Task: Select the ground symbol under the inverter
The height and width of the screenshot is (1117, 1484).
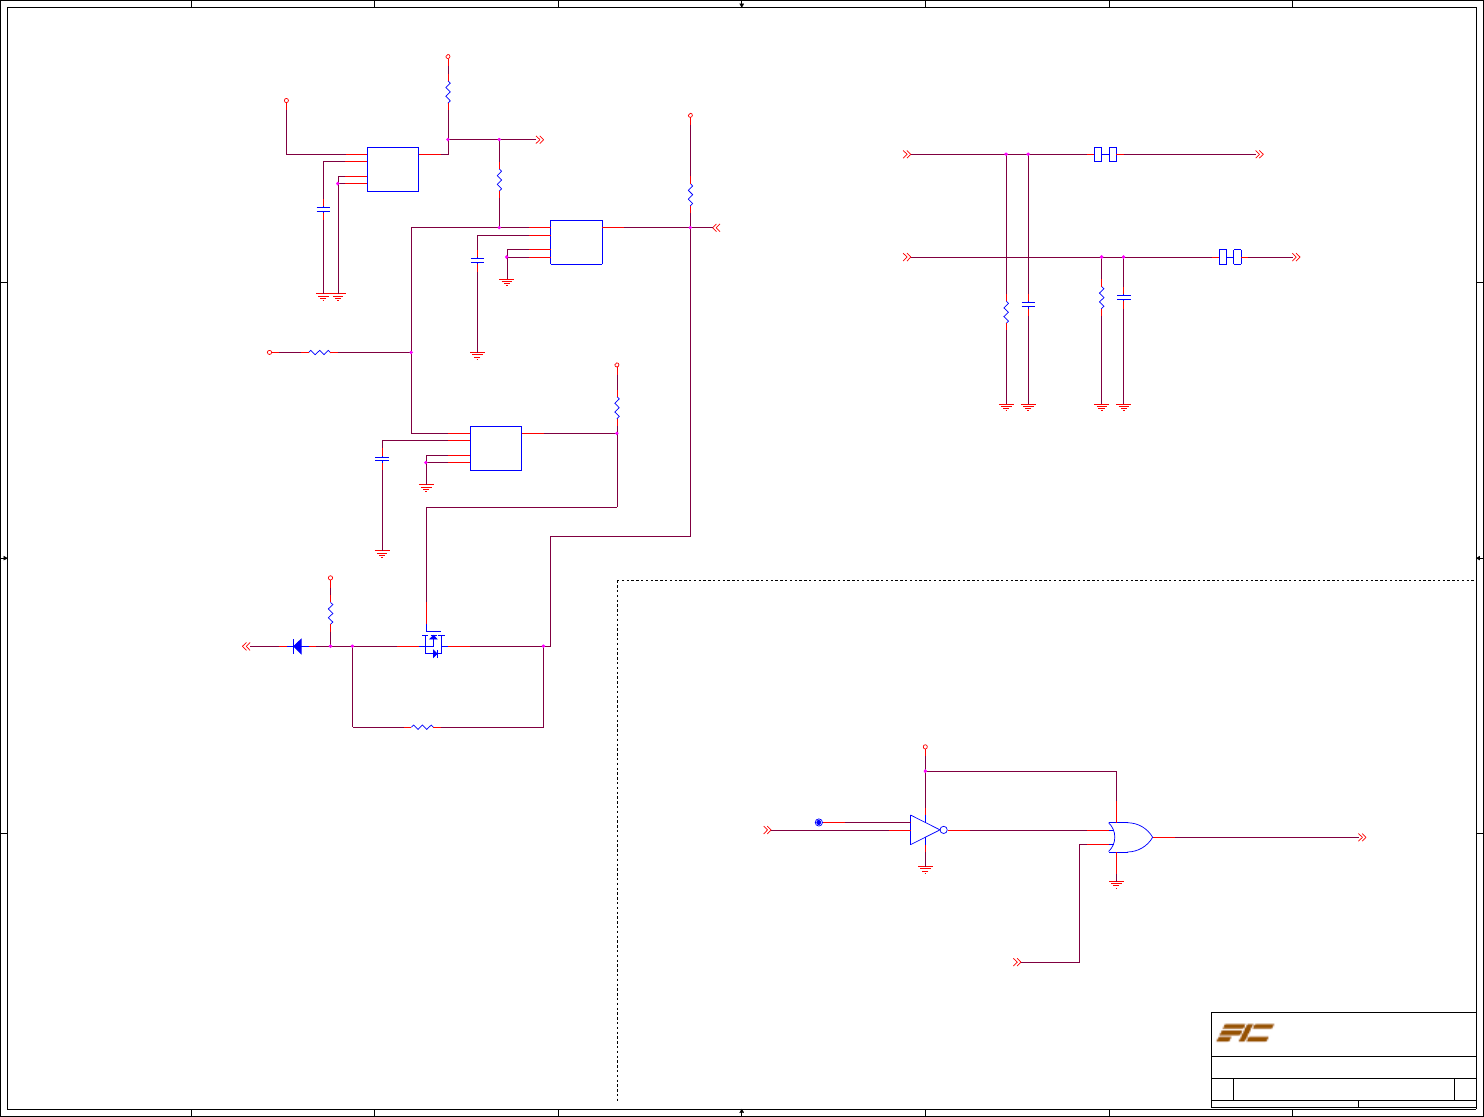Action: click(925, 870)
